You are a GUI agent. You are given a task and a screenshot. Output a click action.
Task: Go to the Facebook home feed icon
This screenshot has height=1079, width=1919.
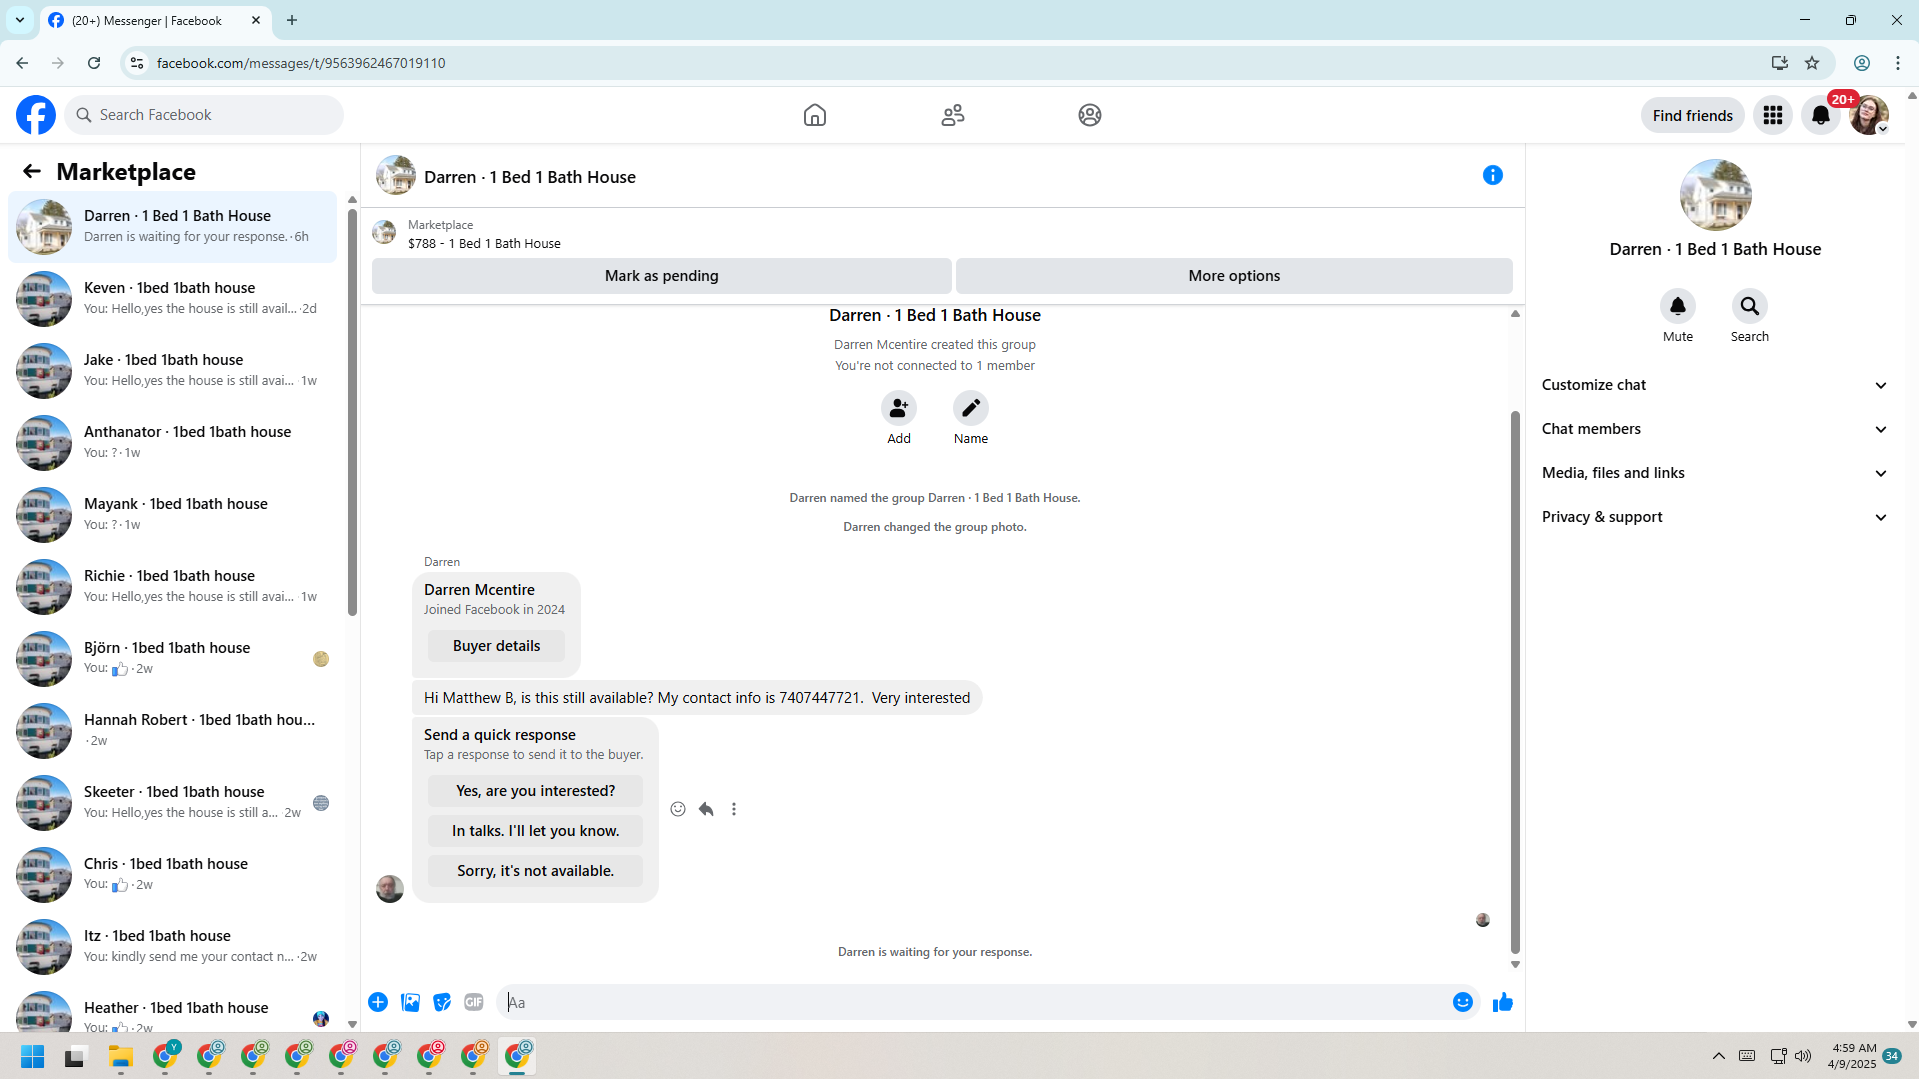click(815, 115)
